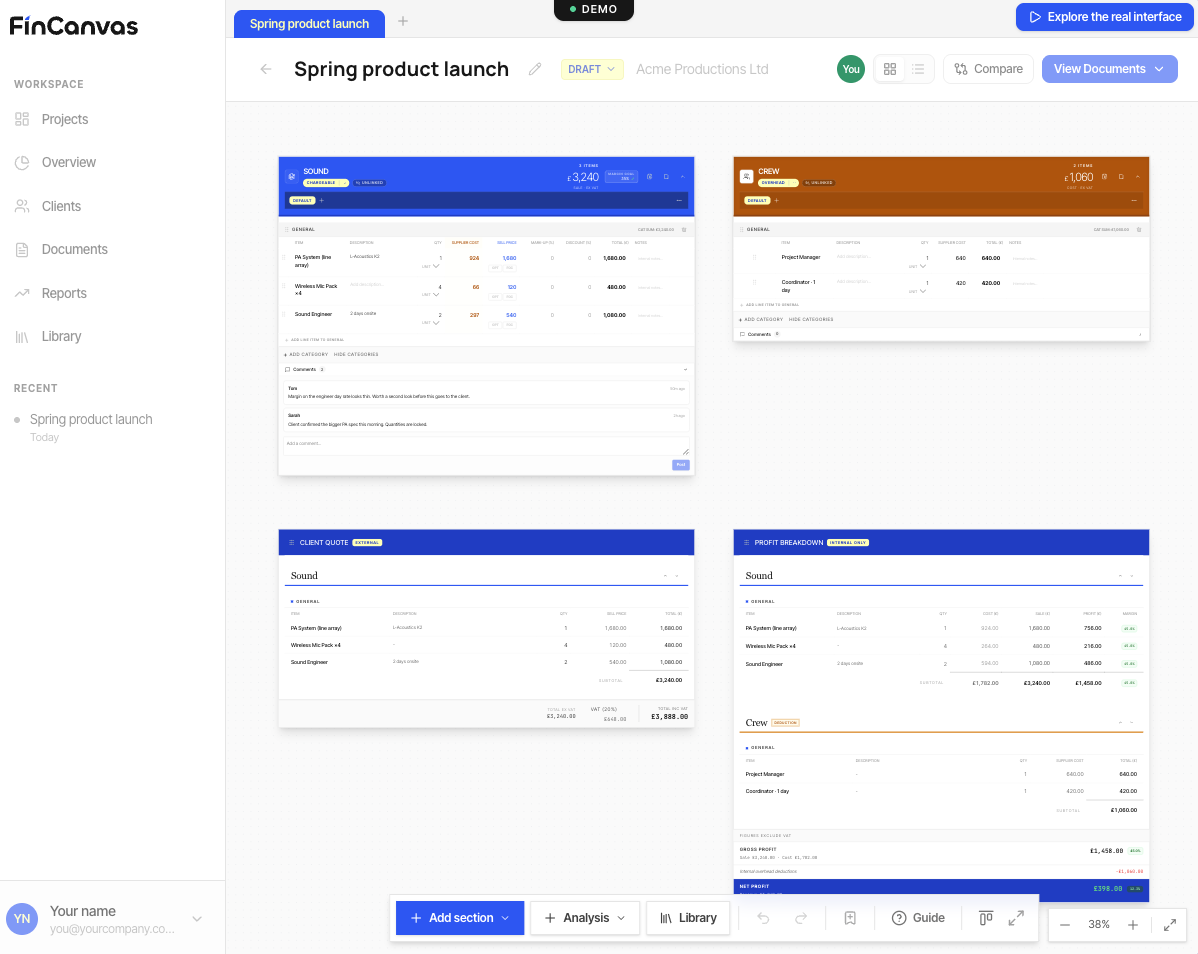Click the Client Quote header menu icon
Viewport: 1198px width, 954px height.
292,543
